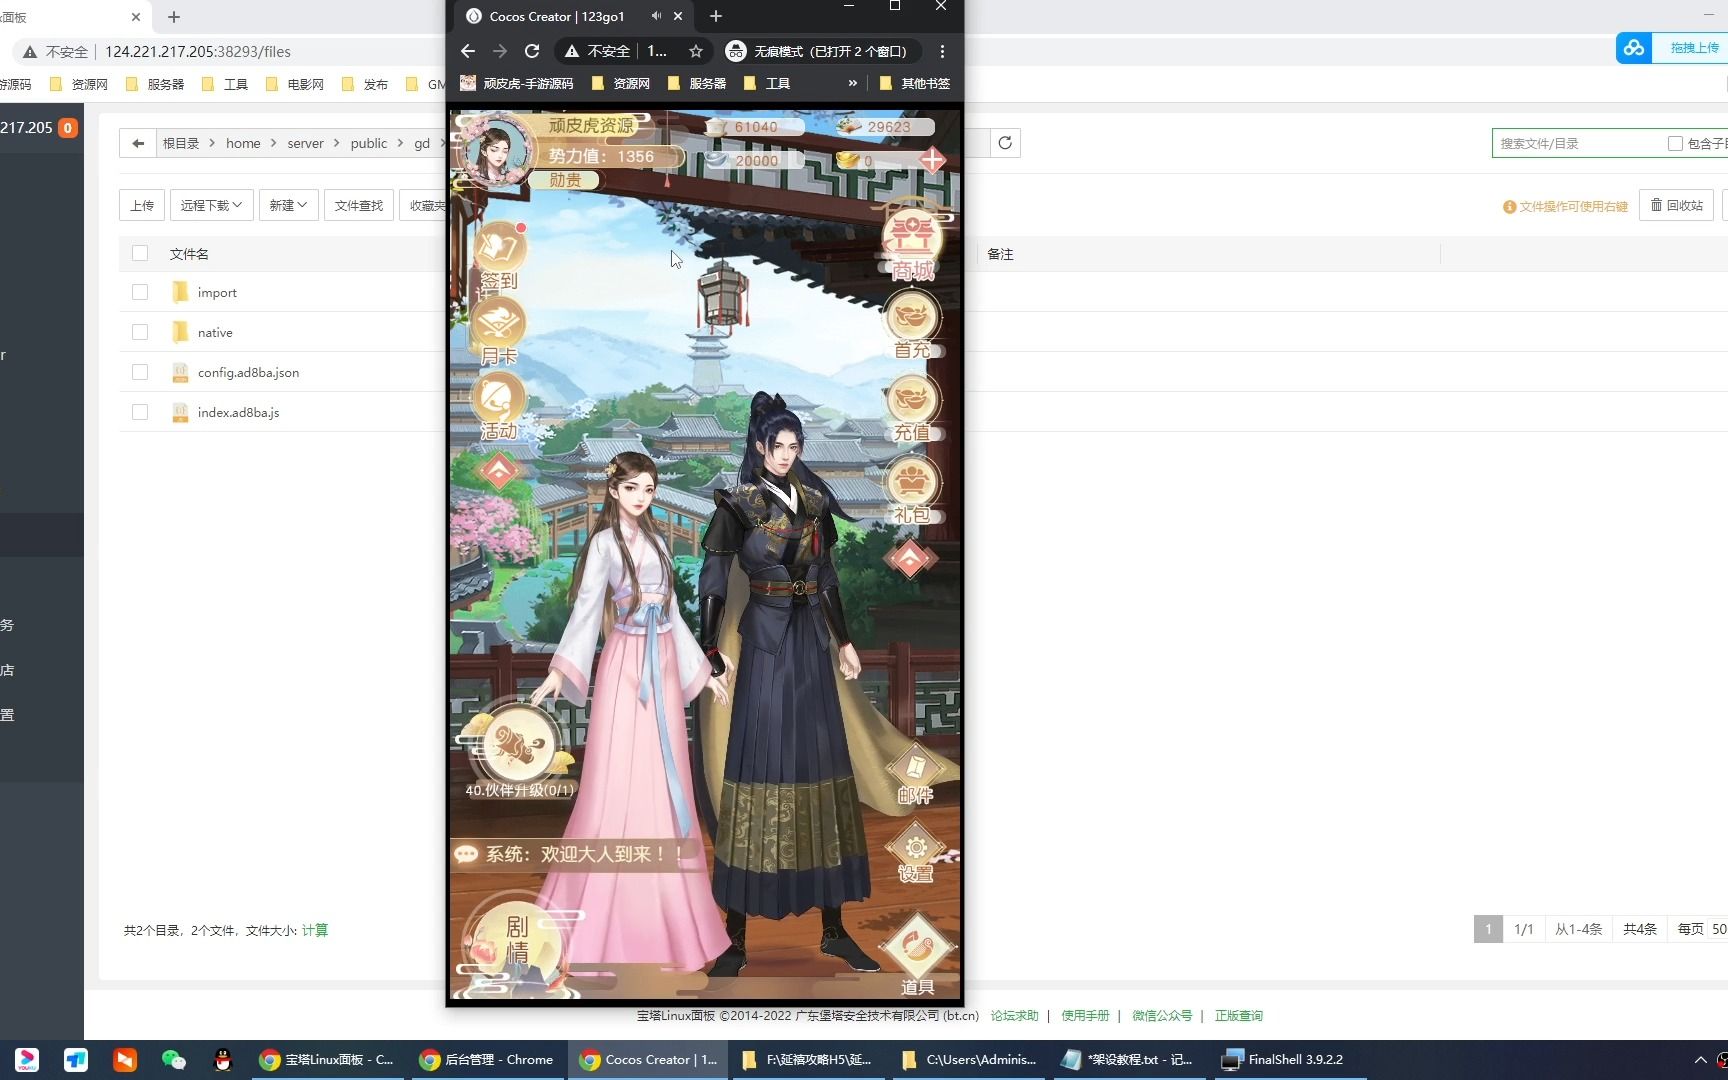
Task: Click the player avatar portrait
Action: (x=496, y=150)
